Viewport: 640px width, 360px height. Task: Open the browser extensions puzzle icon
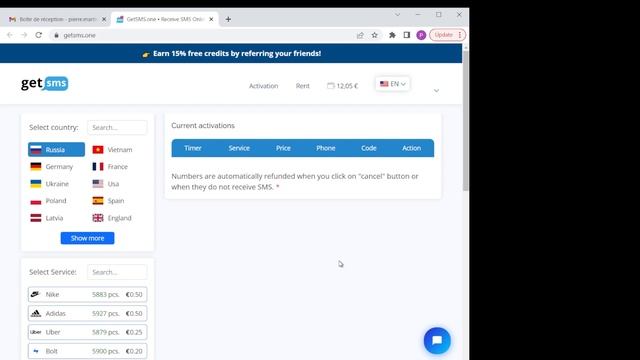(x=392, y=35)
